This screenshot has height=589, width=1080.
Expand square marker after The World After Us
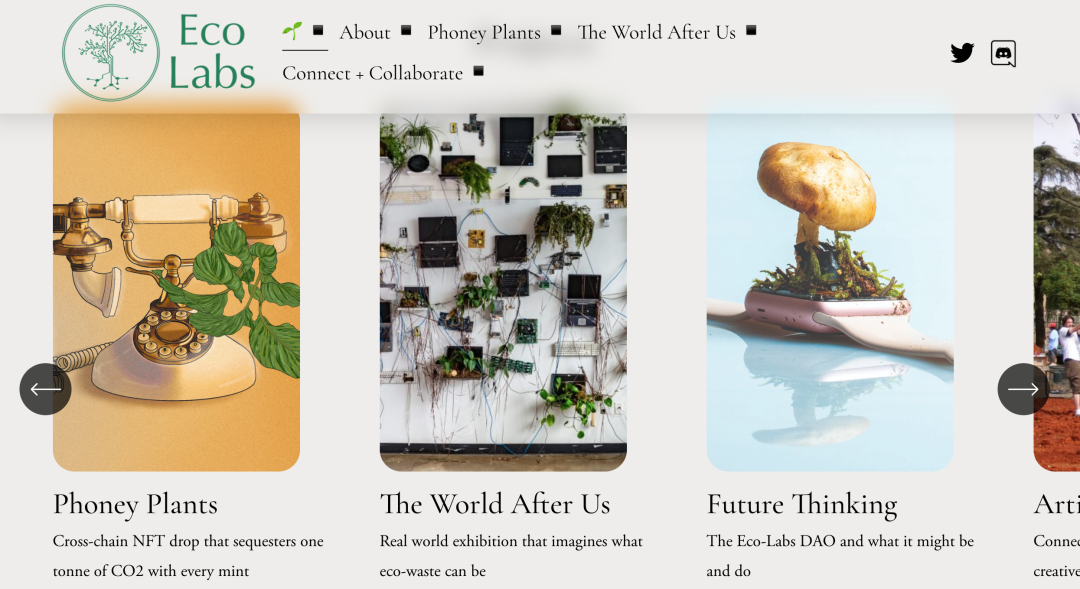click(x=751, y=30)
